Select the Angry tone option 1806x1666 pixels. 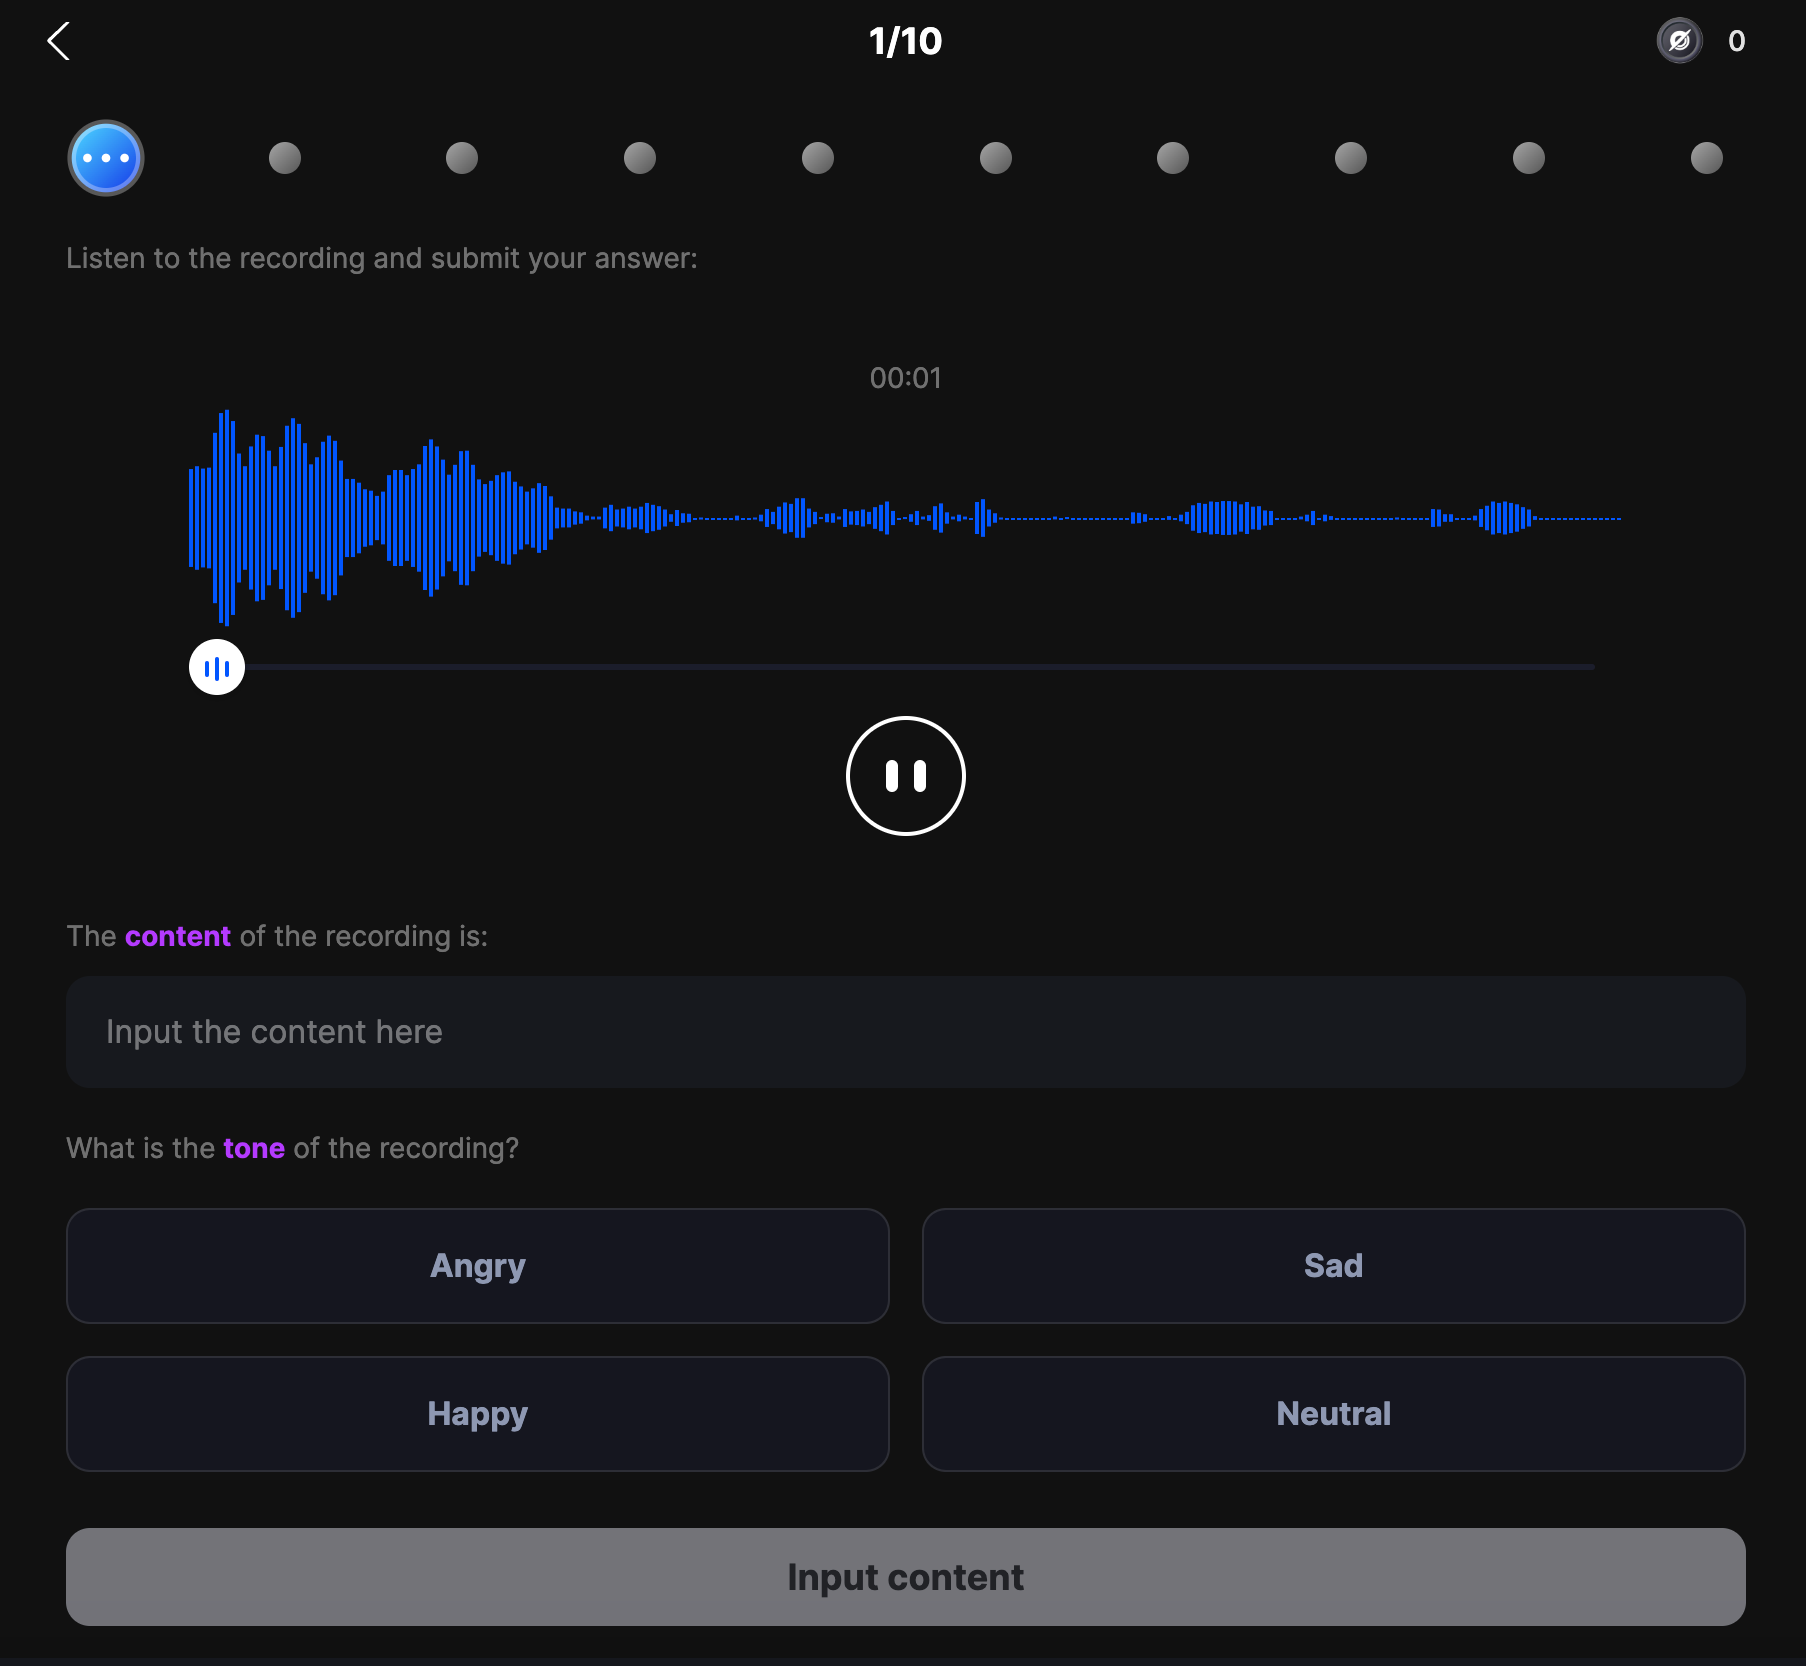[x=477, y=1266]
